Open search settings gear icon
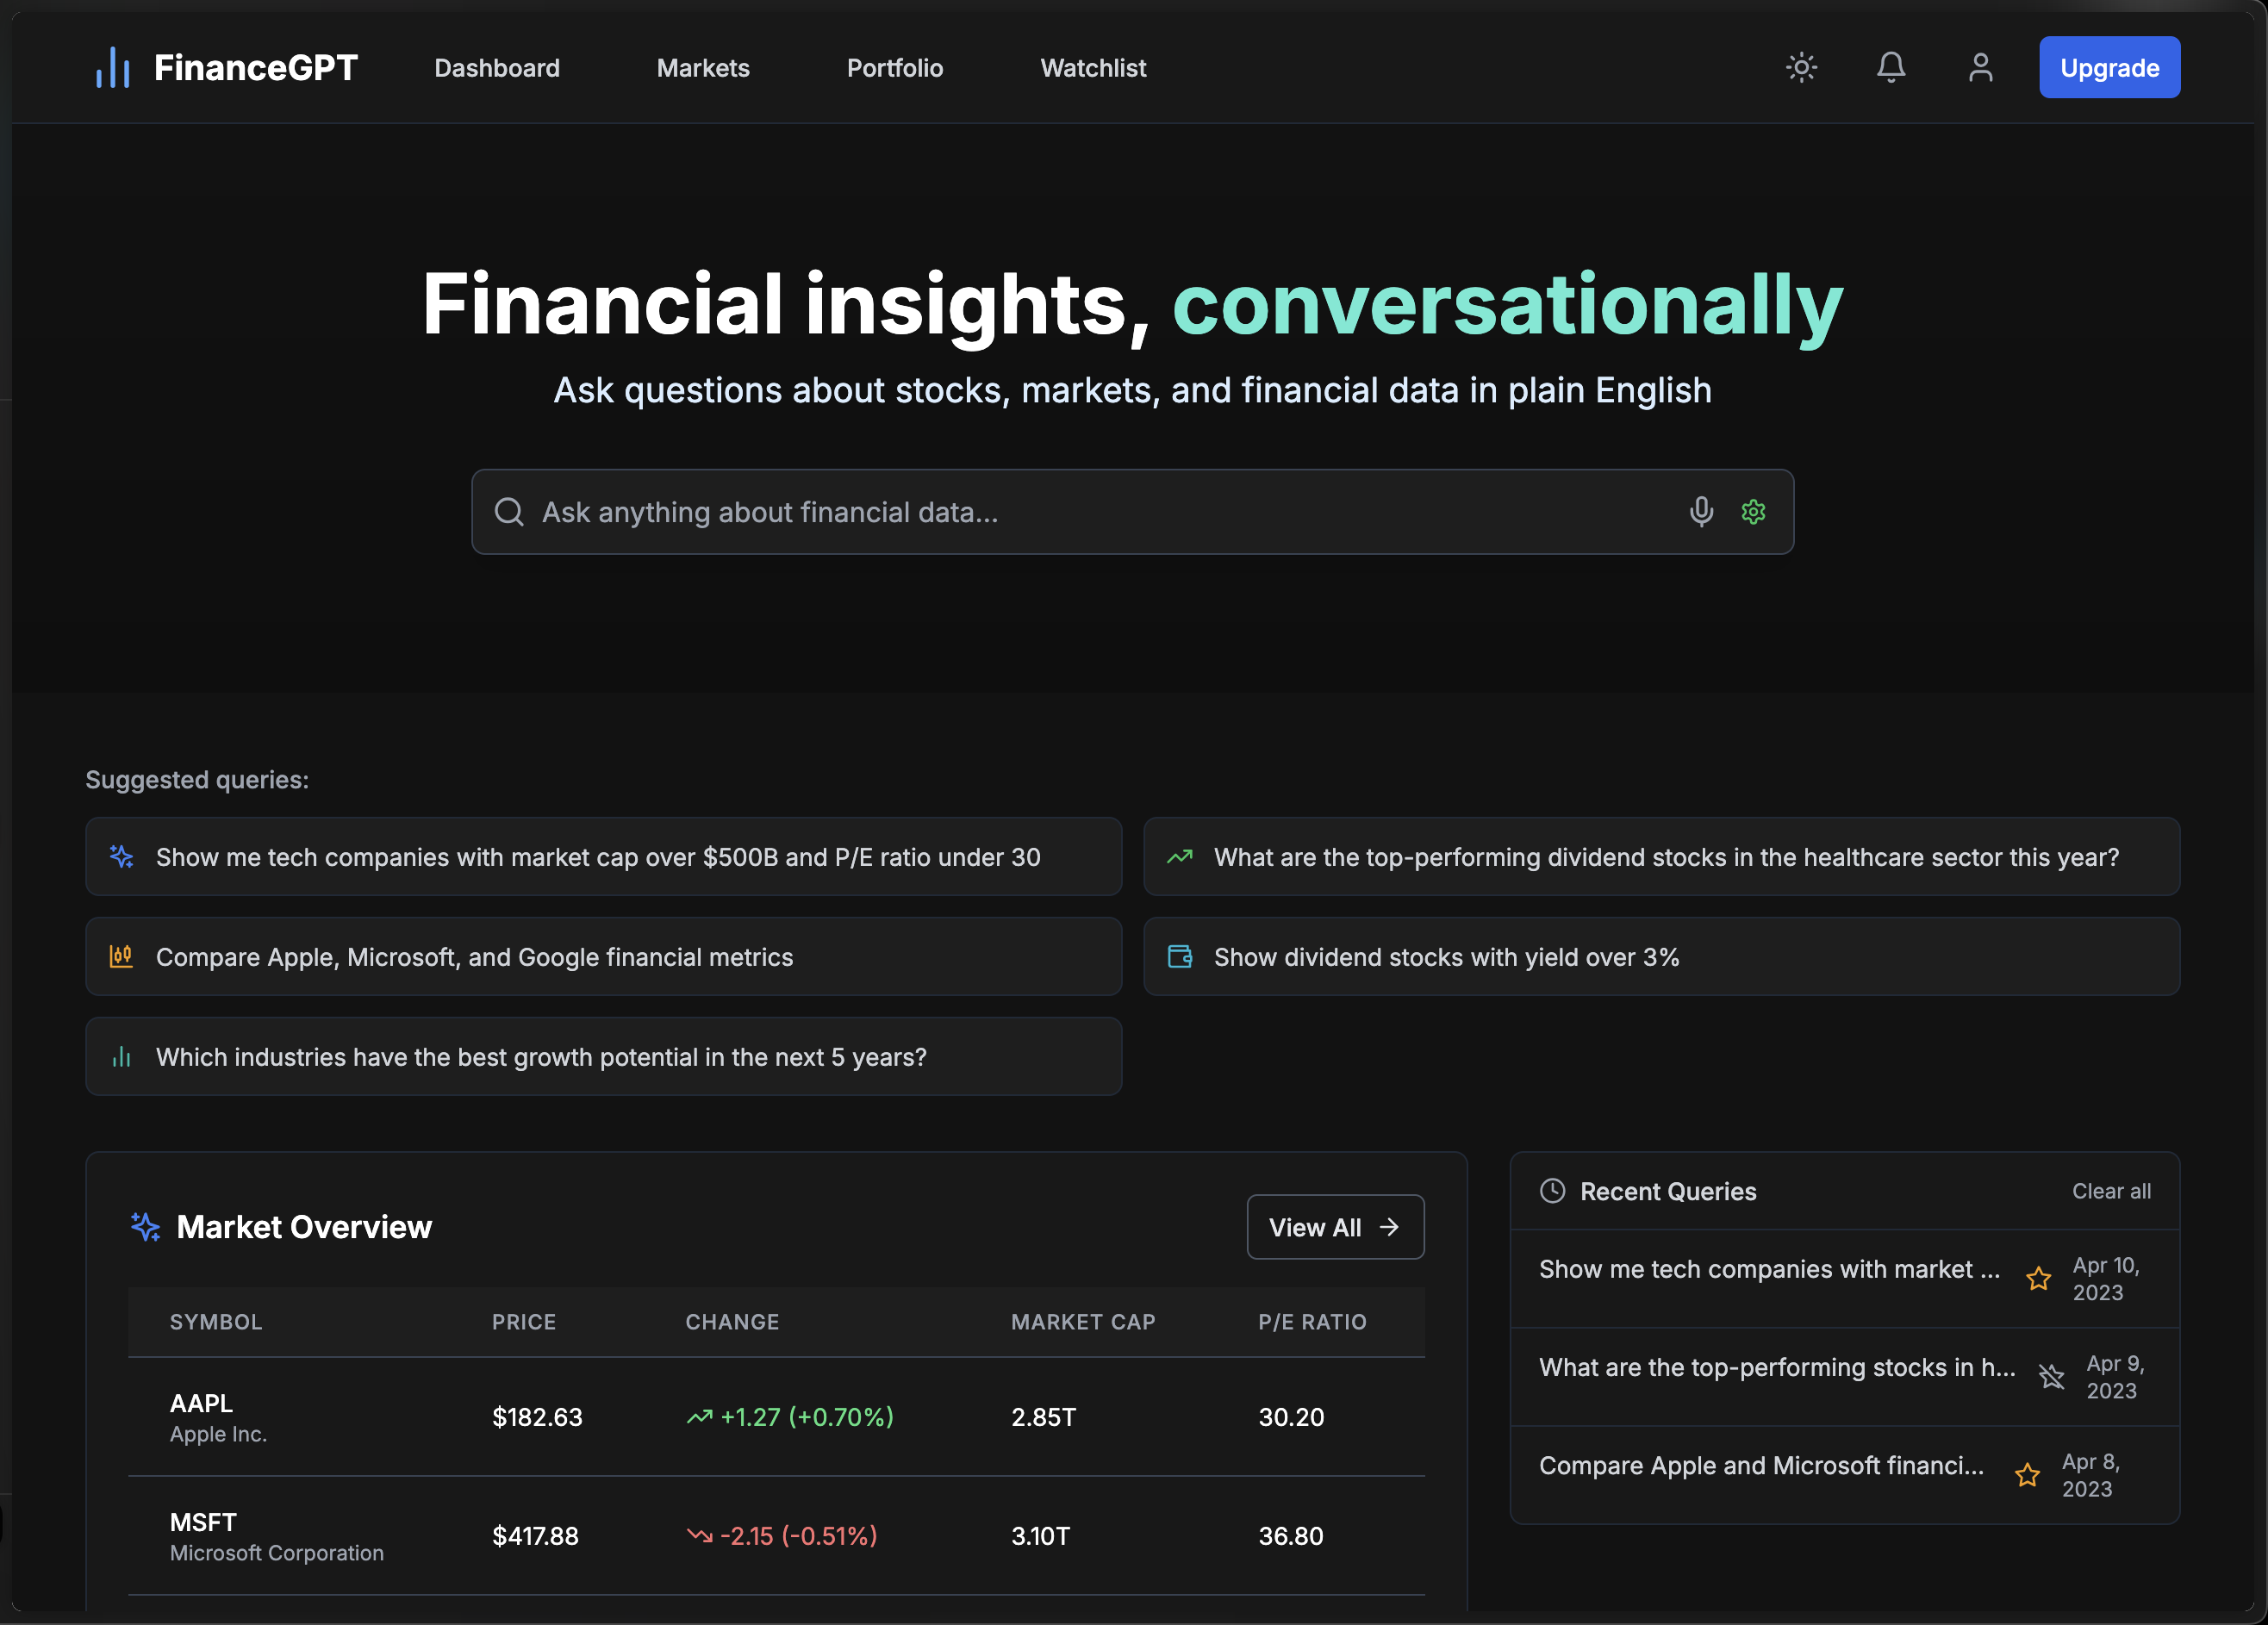 (1753, 512)
